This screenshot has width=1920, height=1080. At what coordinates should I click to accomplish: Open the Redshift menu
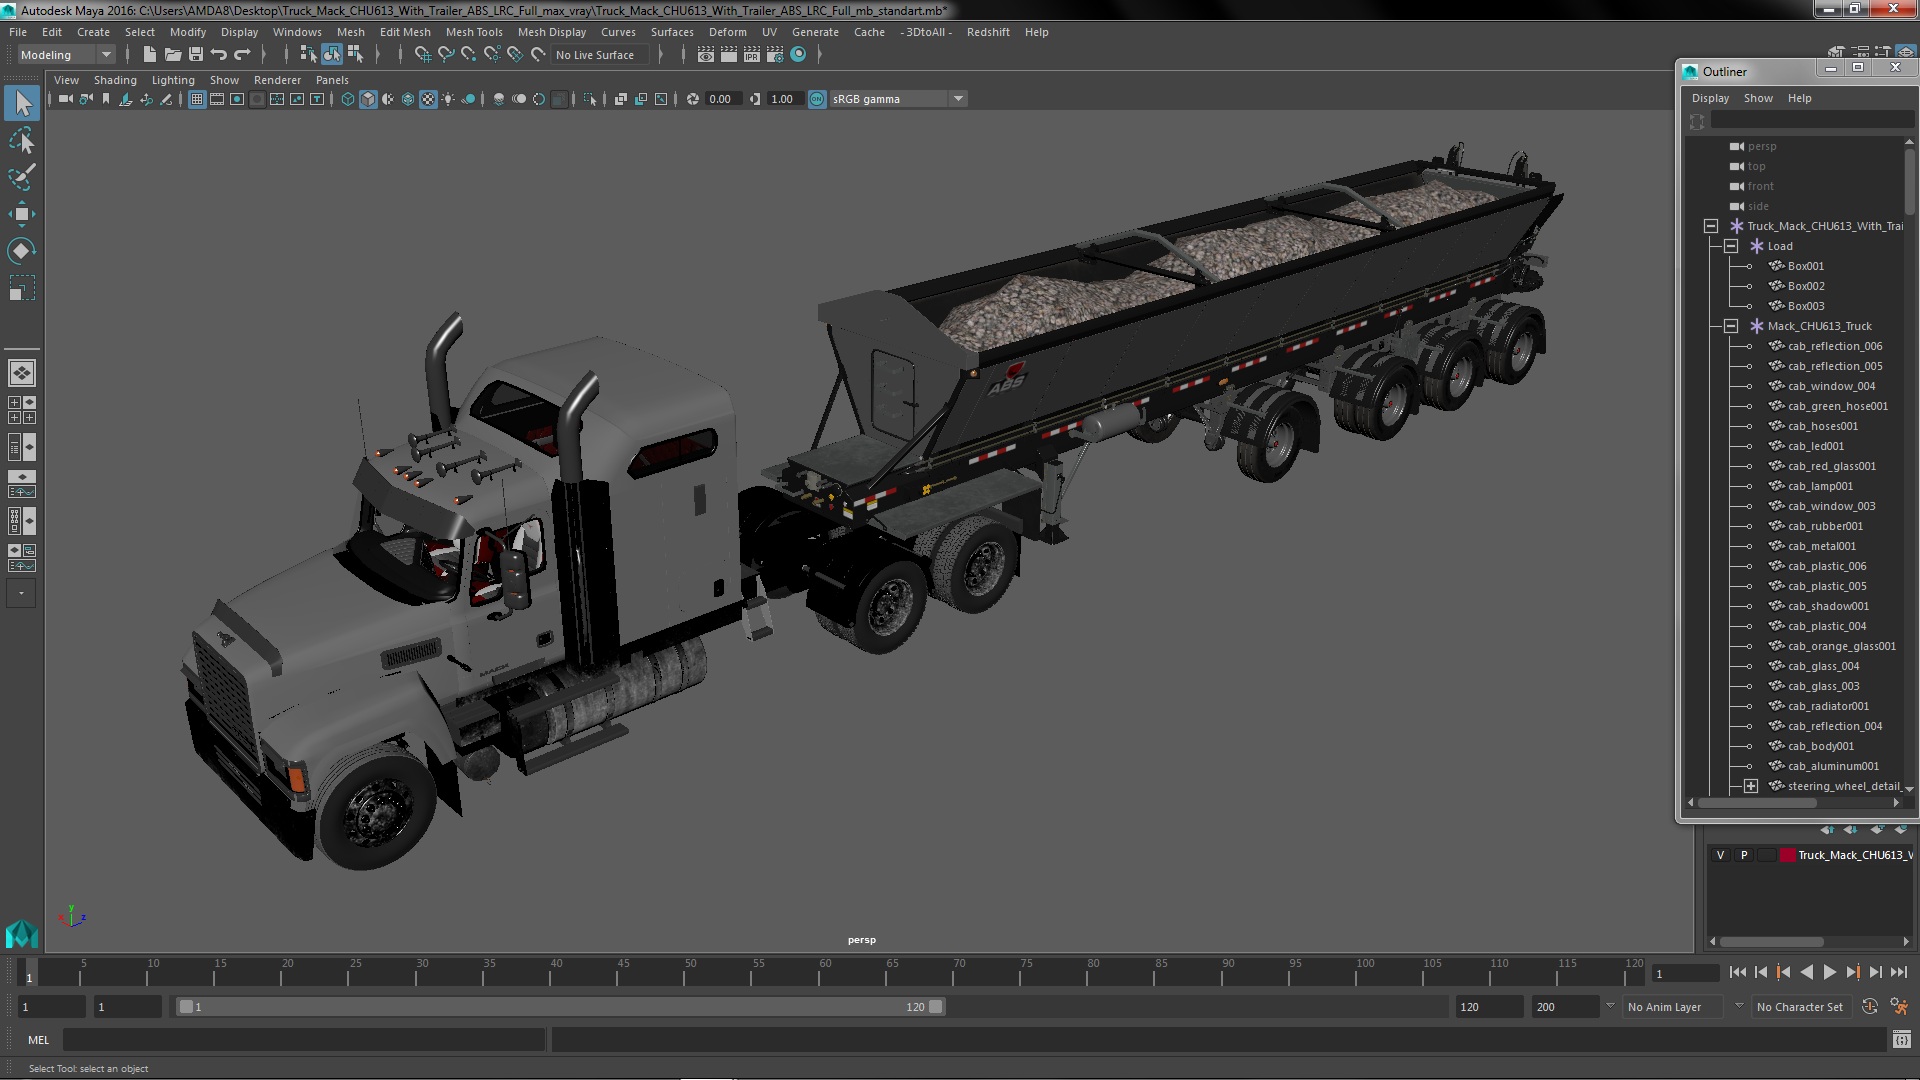point(988,32)
